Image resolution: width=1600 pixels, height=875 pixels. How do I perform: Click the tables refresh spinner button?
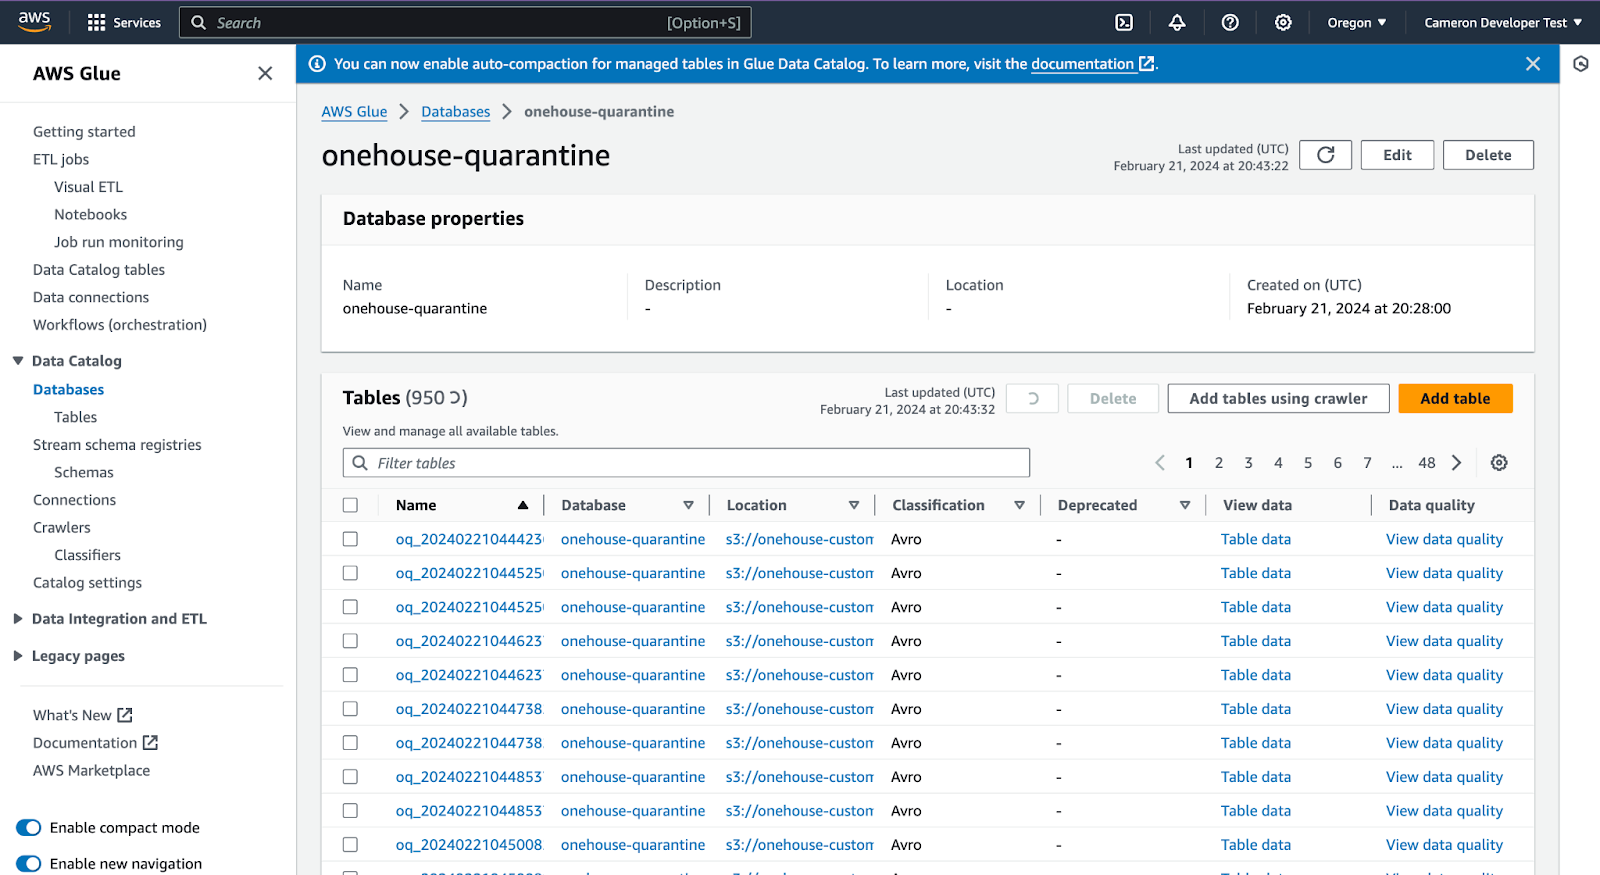pos(1032,398)
